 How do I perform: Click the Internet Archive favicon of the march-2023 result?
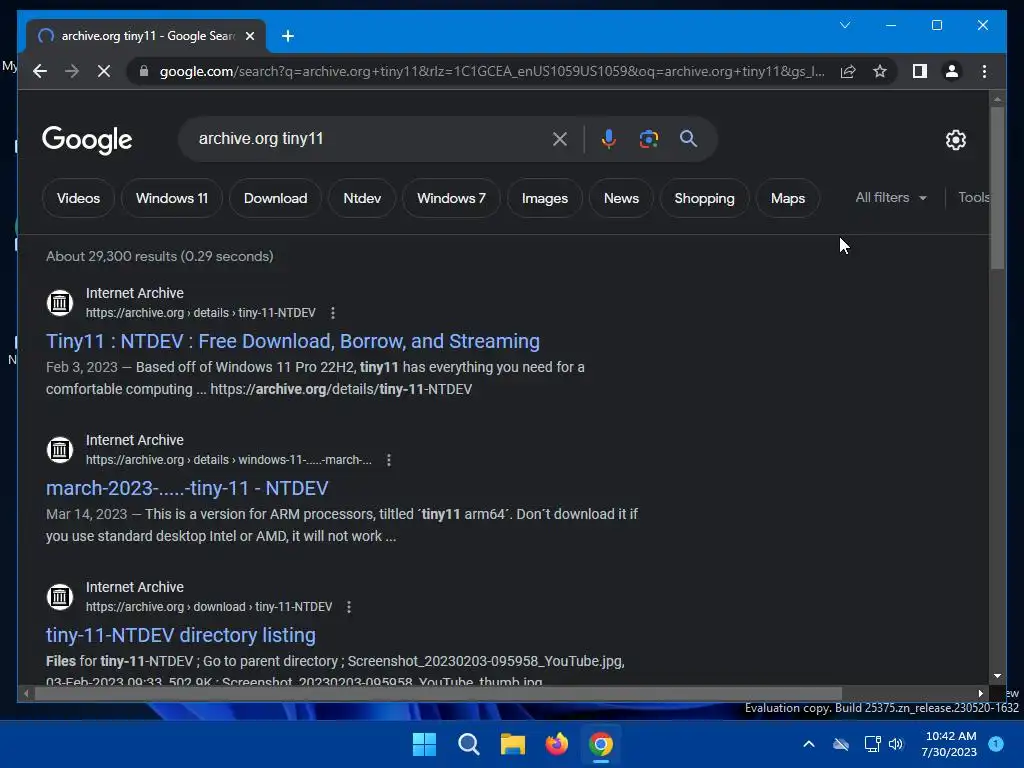[x=59, y=450]
